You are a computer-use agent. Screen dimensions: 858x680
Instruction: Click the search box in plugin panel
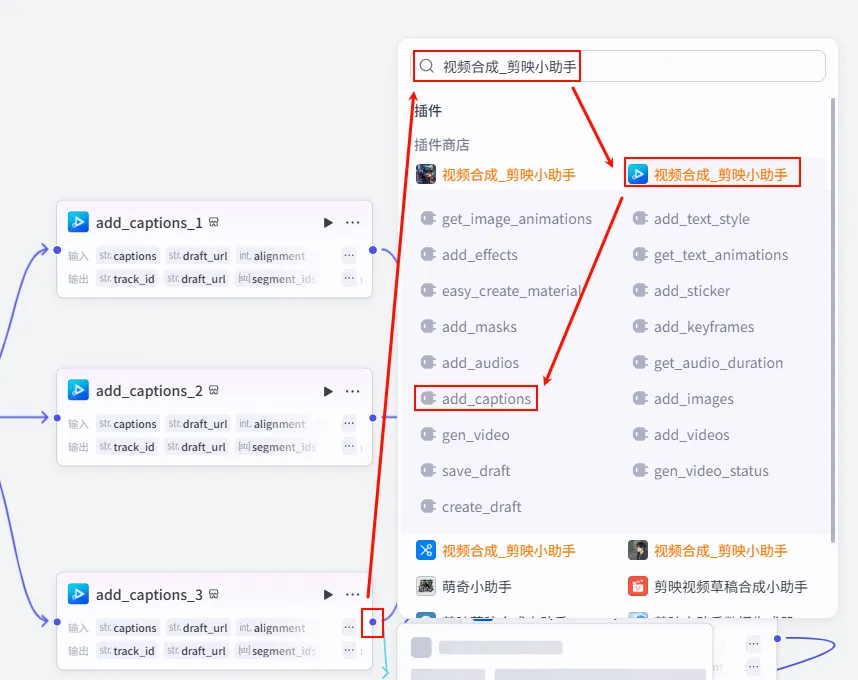[x=618, y=66]
